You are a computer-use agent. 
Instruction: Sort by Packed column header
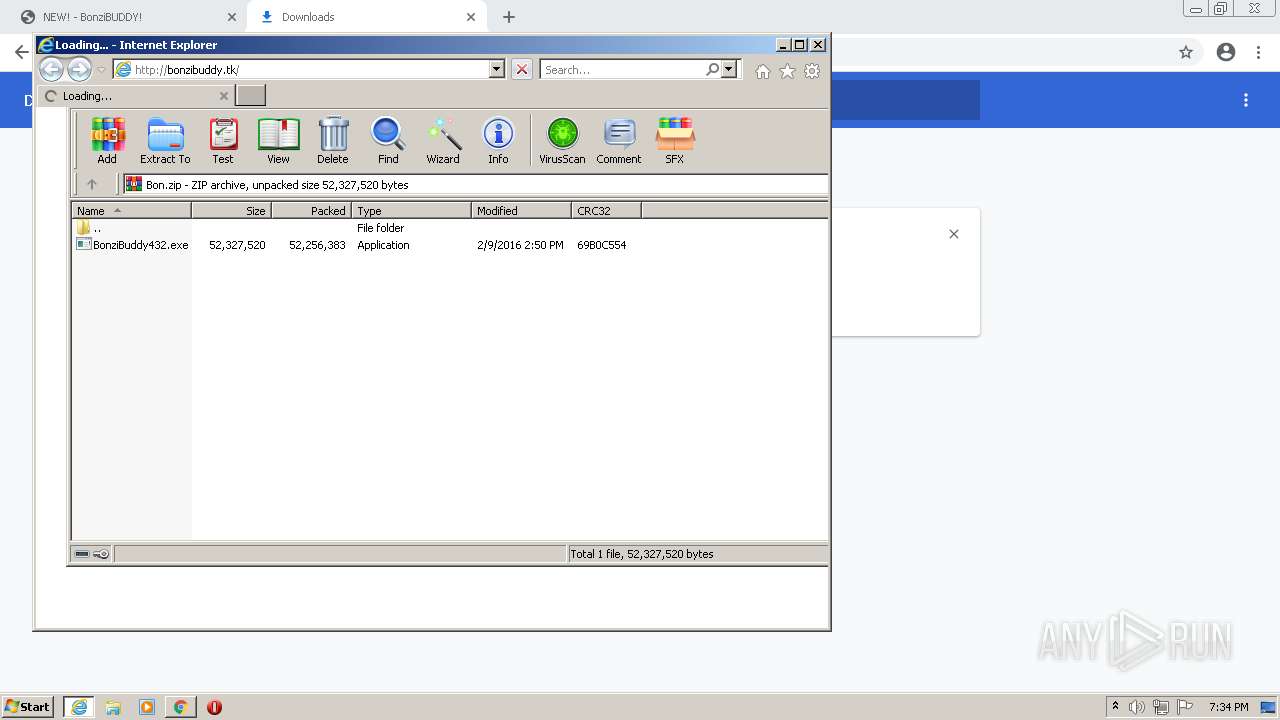pos(311,210)
